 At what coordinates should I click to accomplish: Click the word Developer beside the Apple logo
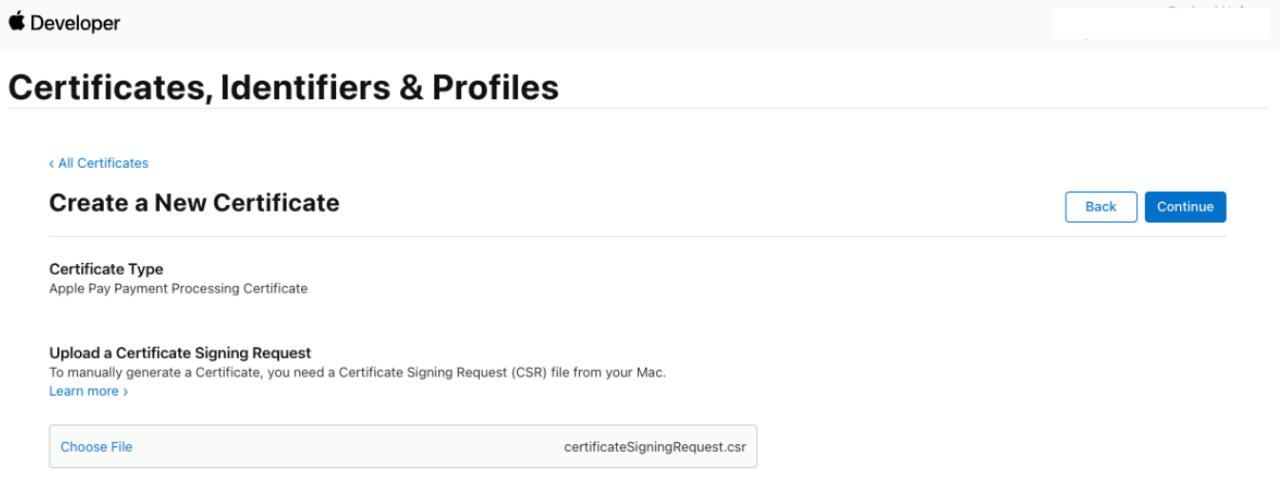pos(75,22)
